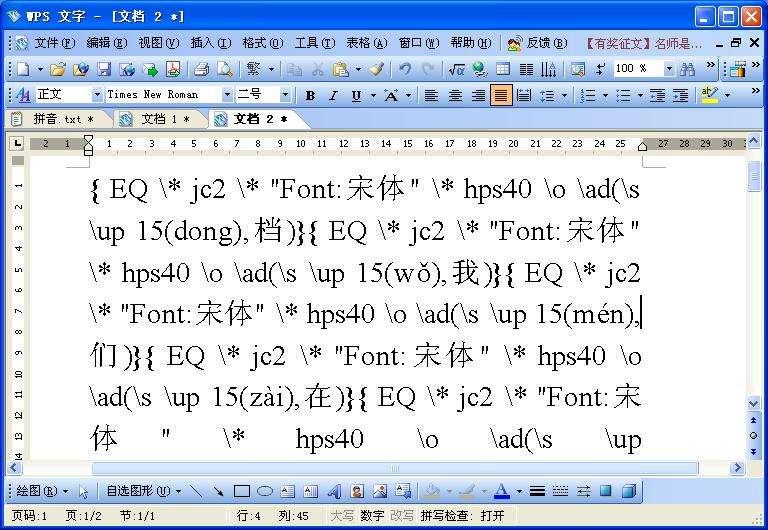The image size is (768, 530).
Task: Open the 插入 (Insert) menu
Action: click(211, 43)
